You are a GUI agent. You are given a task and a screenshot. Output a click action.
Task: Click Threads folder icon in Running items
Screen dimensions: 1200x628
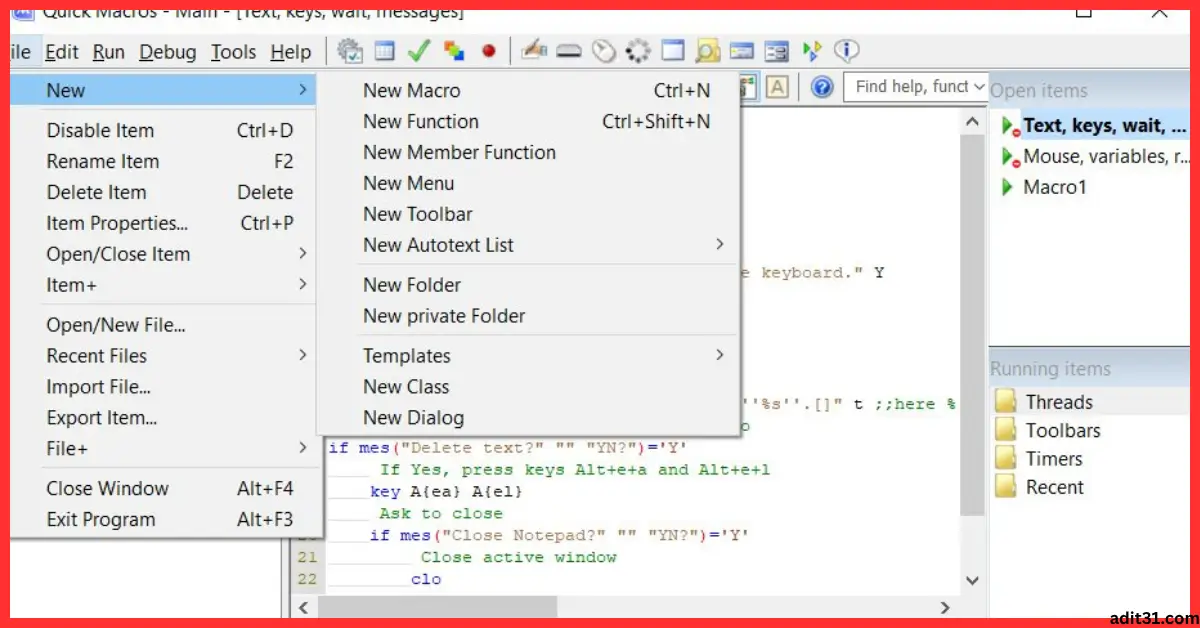[1006, 402]
